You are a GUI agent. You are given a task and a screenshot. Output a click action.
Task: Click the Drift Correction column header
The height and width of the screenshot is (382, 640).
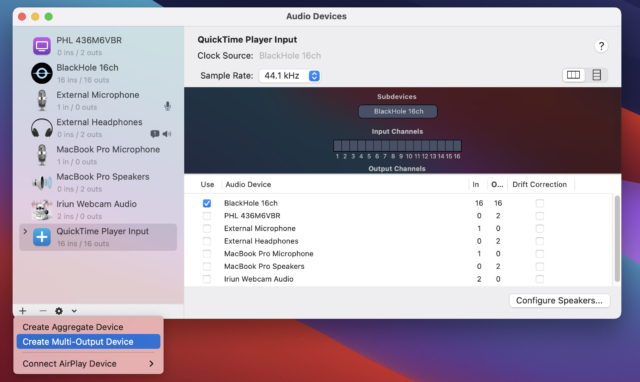[x=540, y=184]
